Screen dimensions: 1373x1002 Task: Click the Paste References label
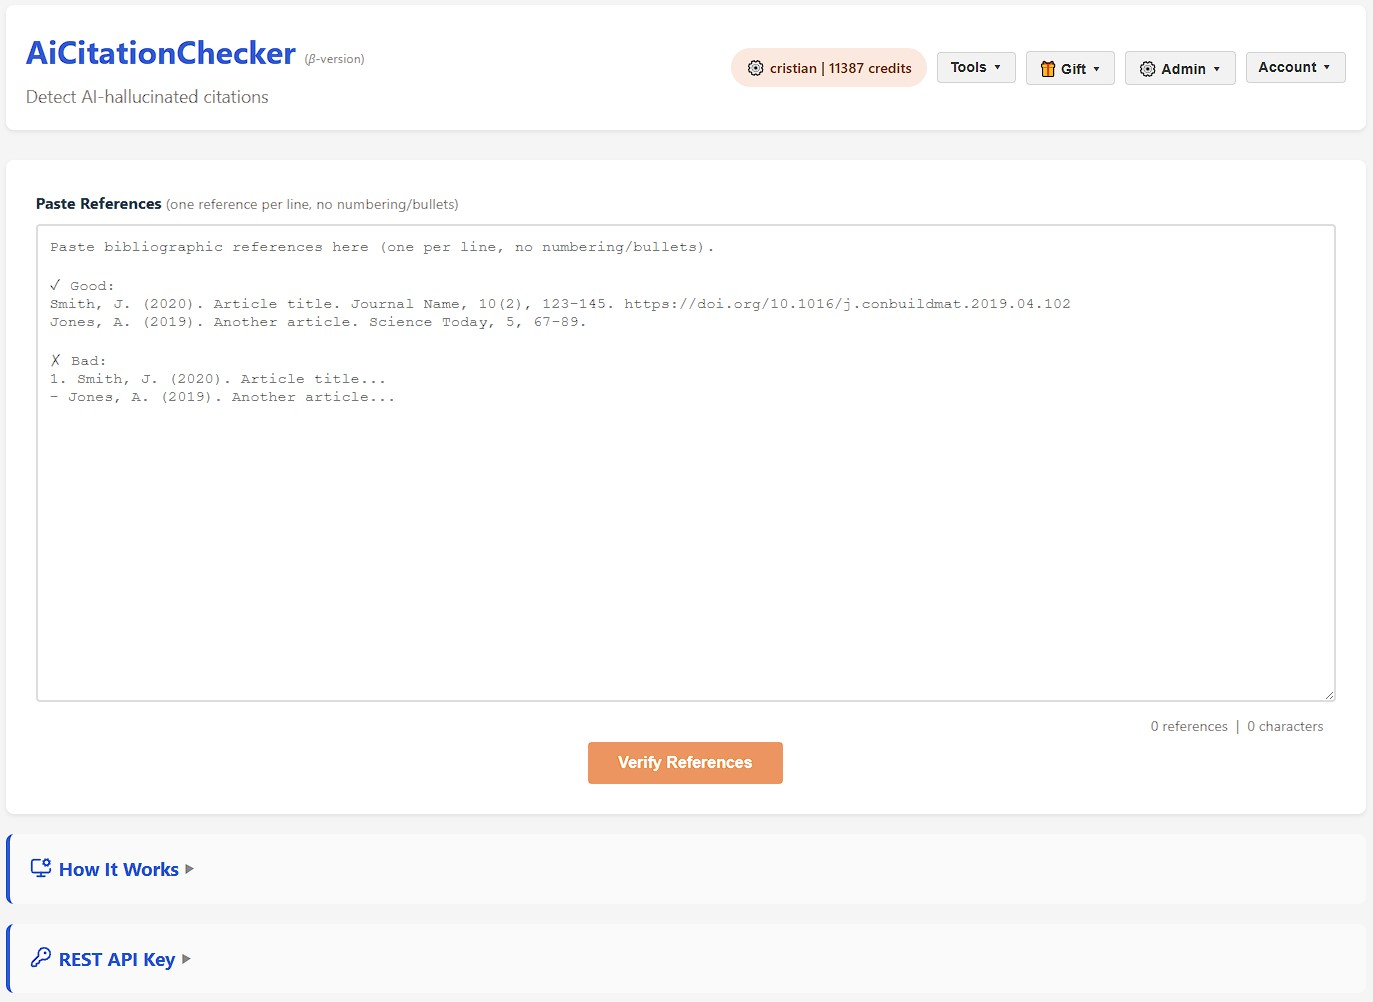coord(98,203)
